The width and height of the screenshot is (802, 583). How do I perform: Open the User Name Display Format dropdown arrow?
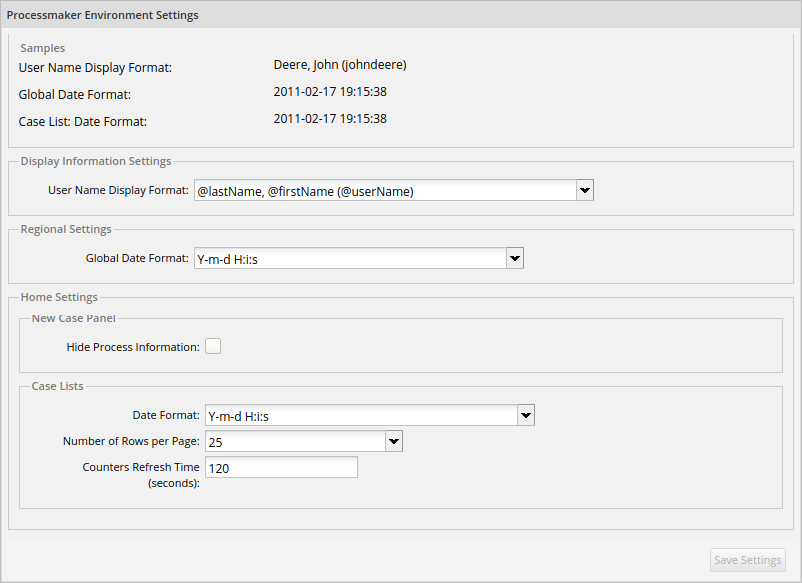(x=585, y=190)
